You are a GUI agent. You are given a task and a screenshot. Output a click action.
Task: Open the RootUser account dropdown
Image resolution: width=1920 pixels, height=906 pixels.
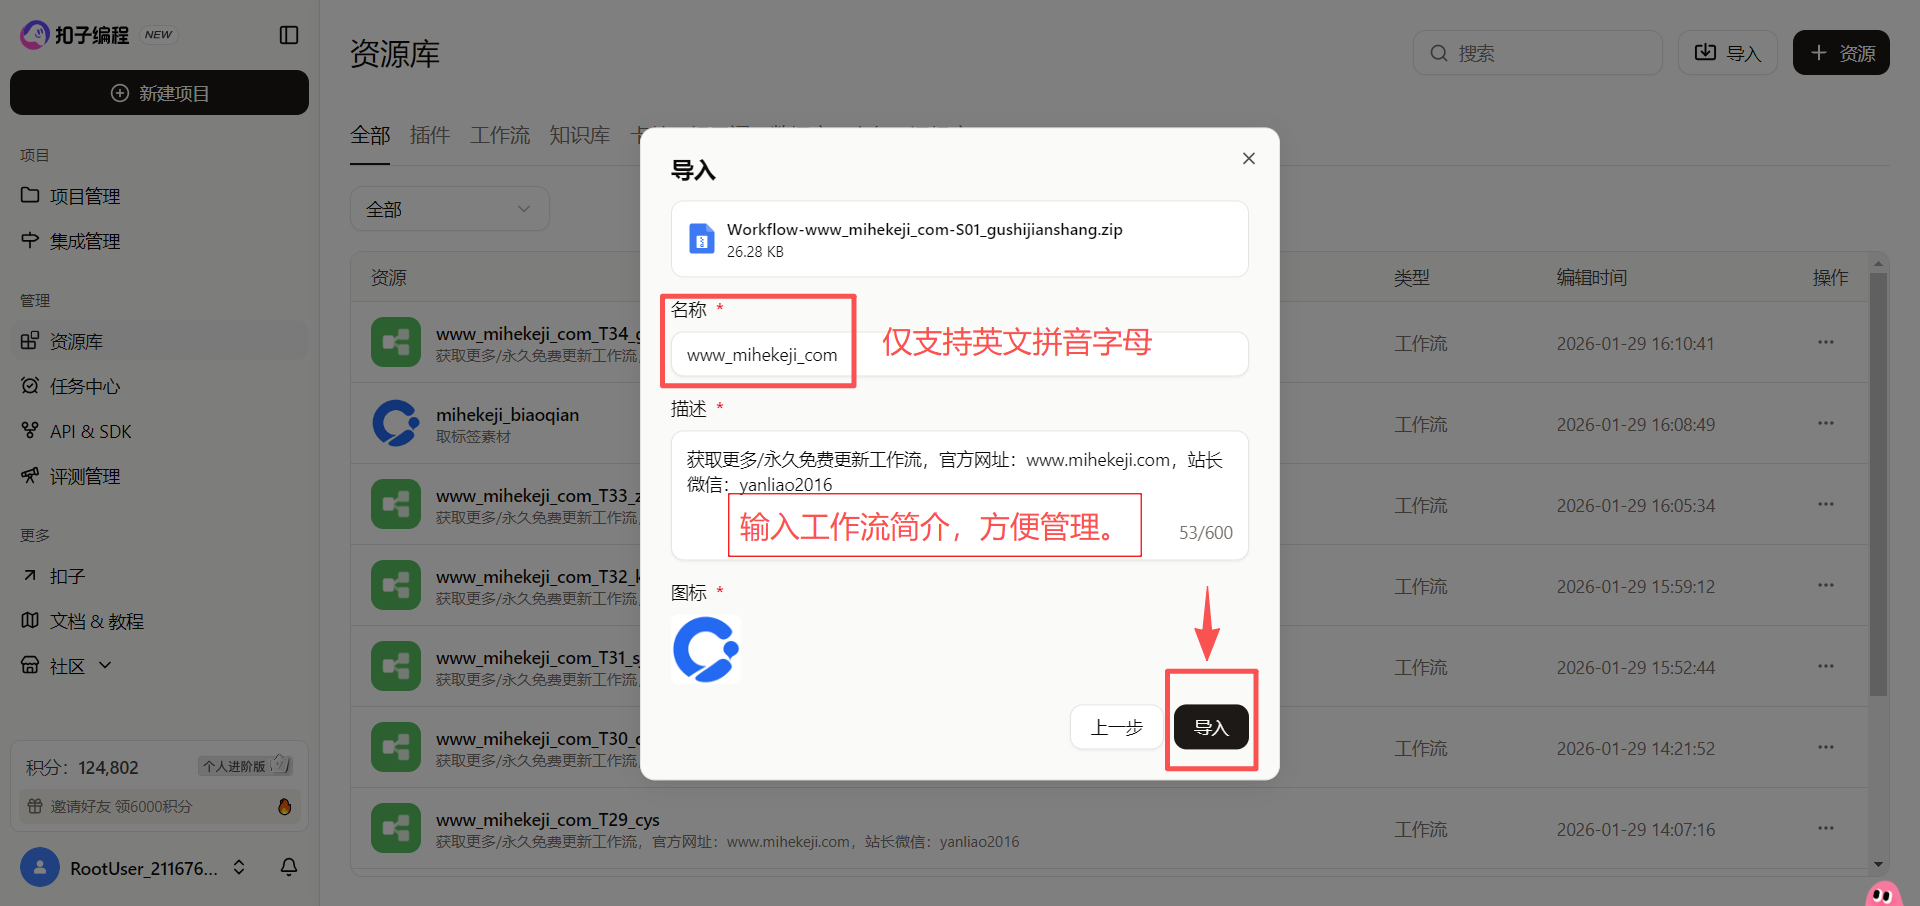click(238, 867)
